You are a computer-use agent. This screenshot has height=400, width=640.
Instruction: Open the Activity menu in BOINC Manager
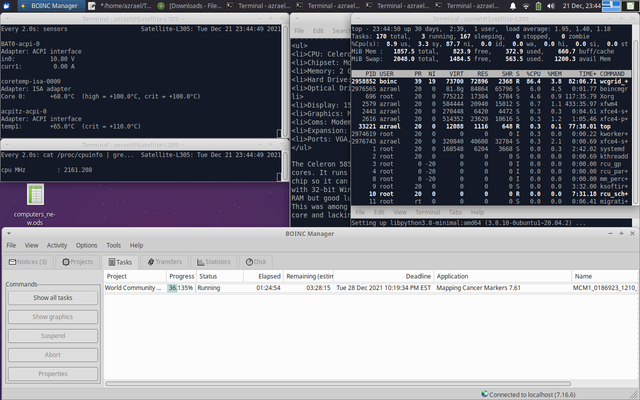point(57,245)
